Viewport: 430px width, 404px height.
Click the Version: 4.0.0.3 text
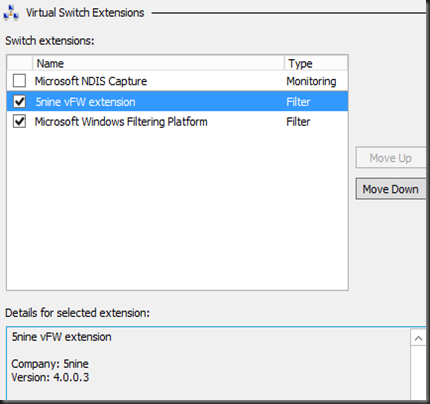pos(50,377)
